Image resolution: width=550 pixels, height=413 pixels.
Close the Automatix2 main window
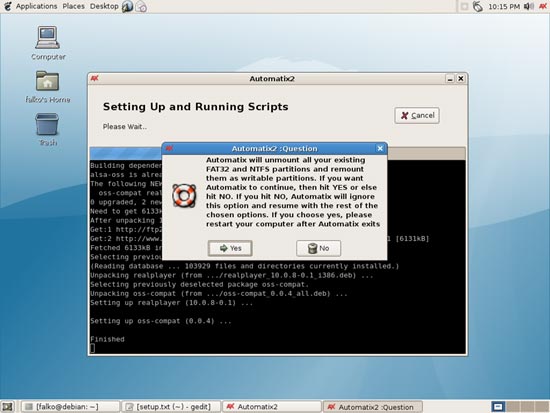[461, 79]
